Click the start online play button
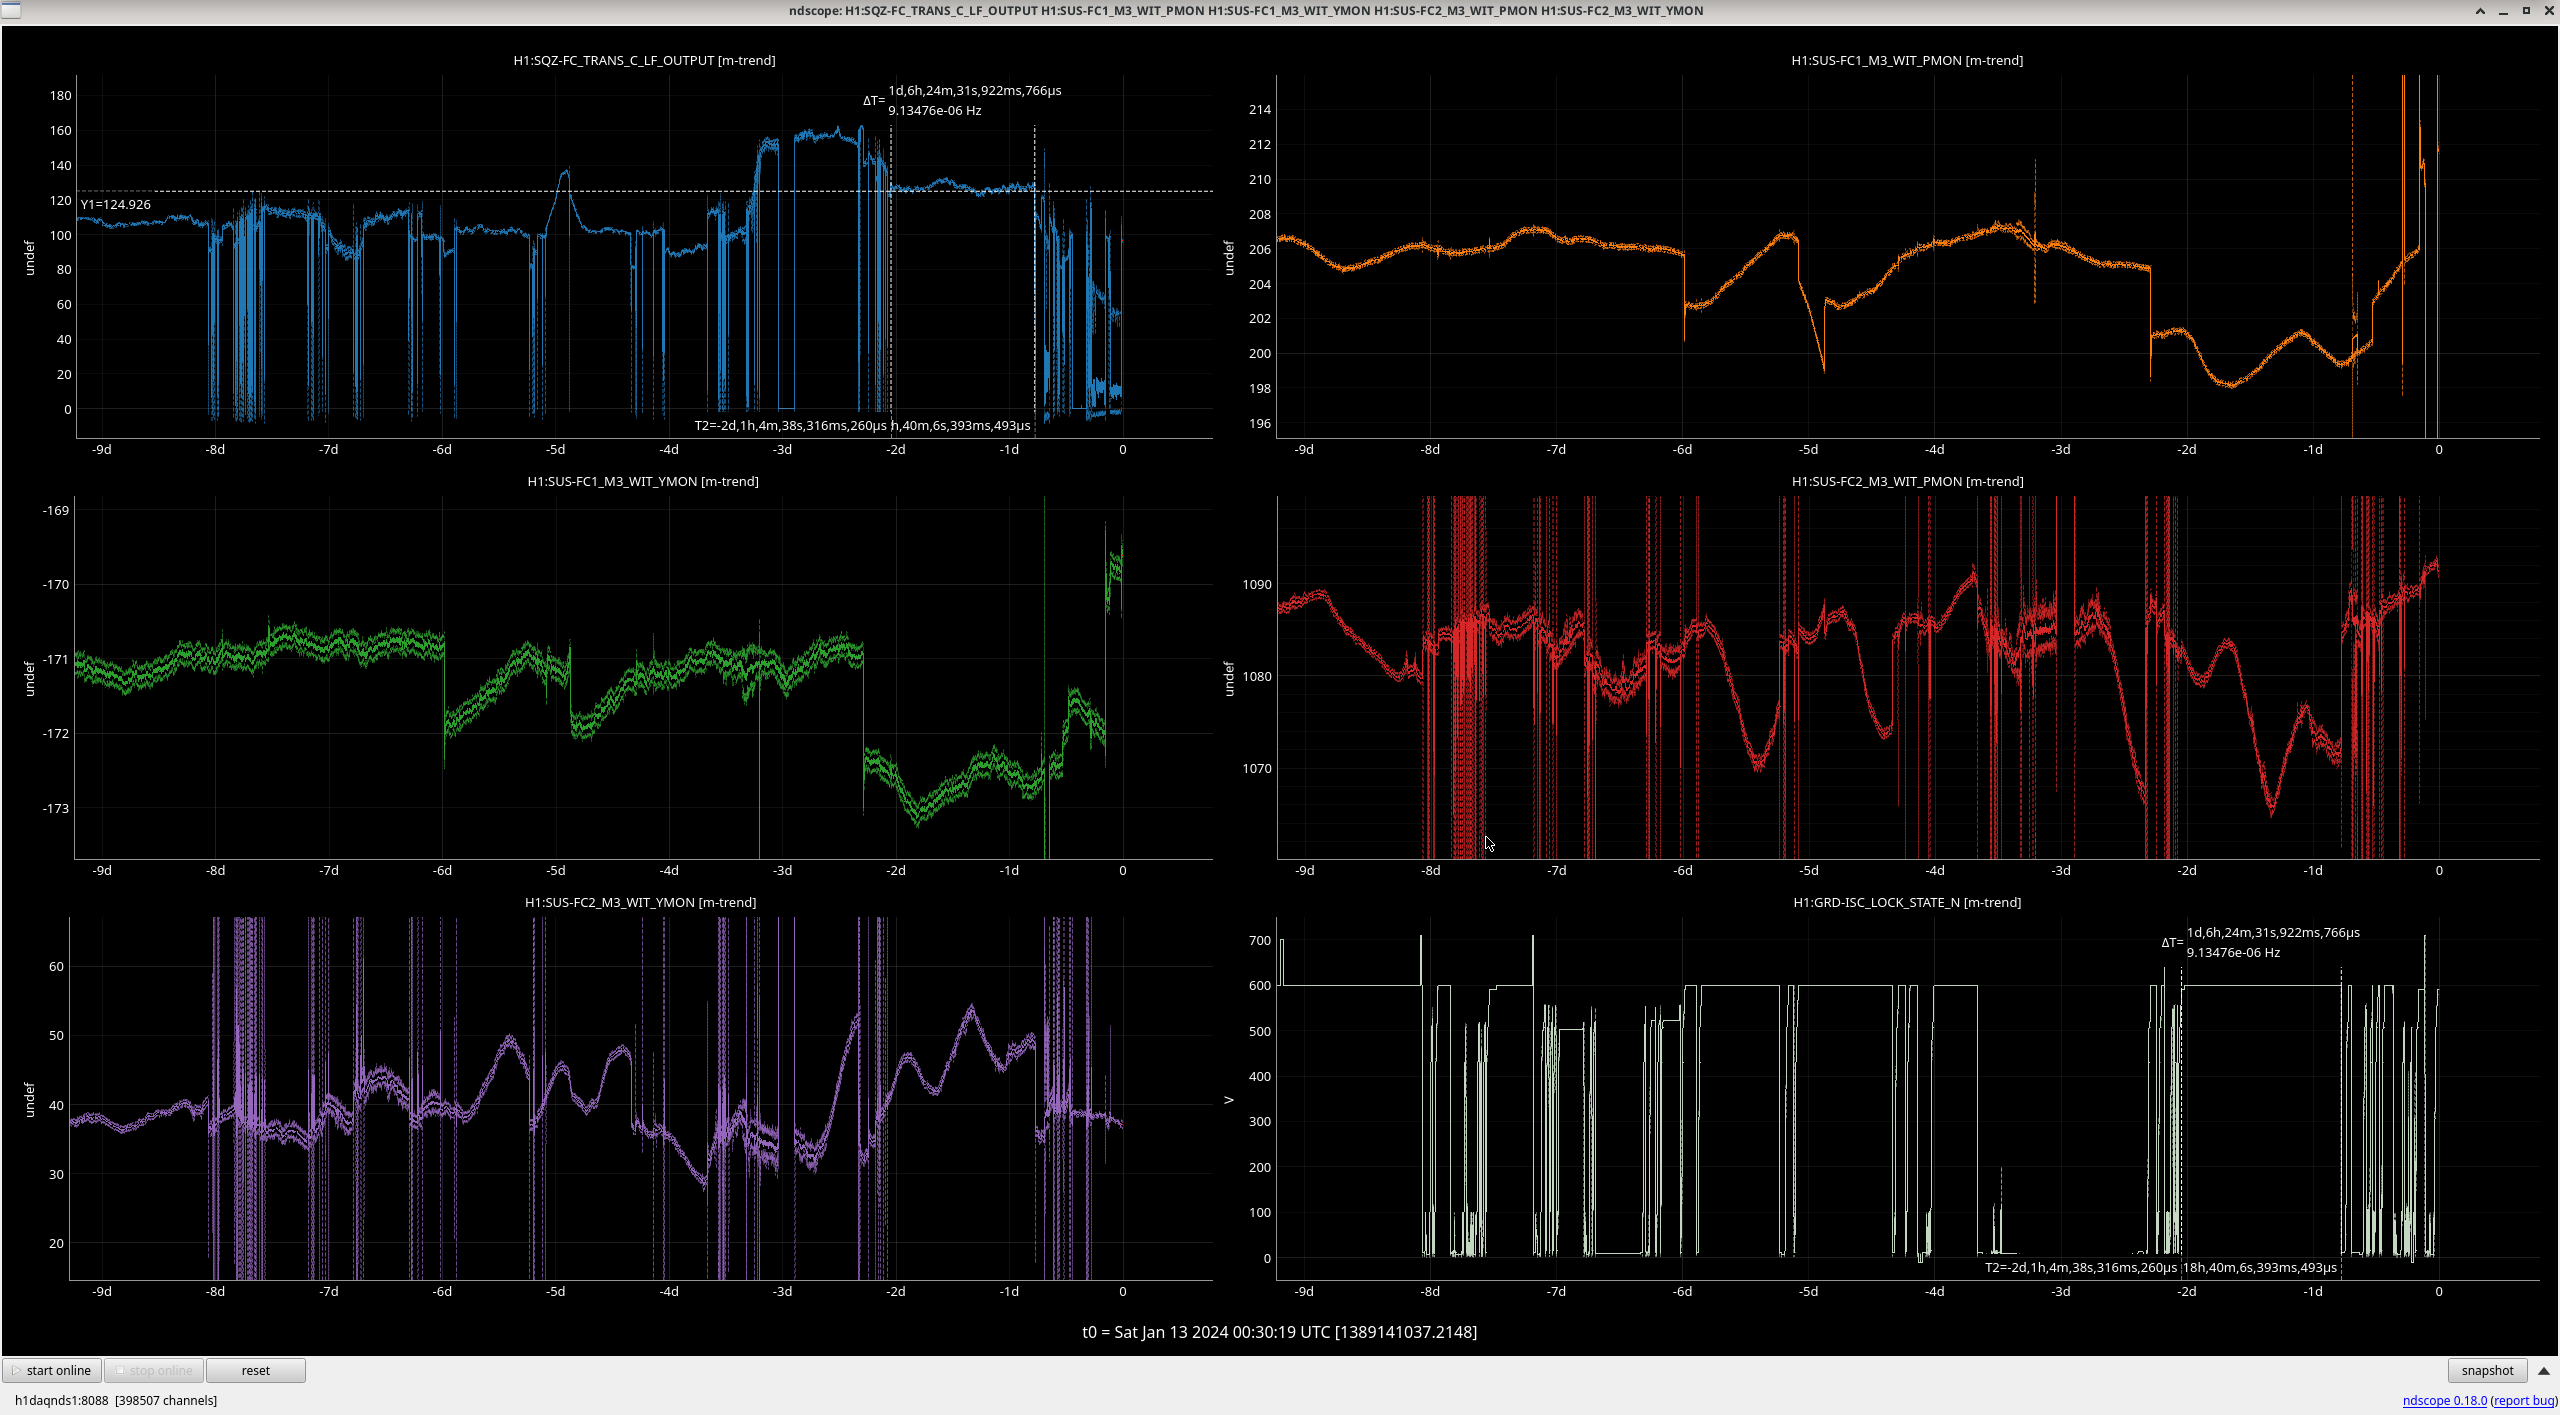 [52, 1370]
